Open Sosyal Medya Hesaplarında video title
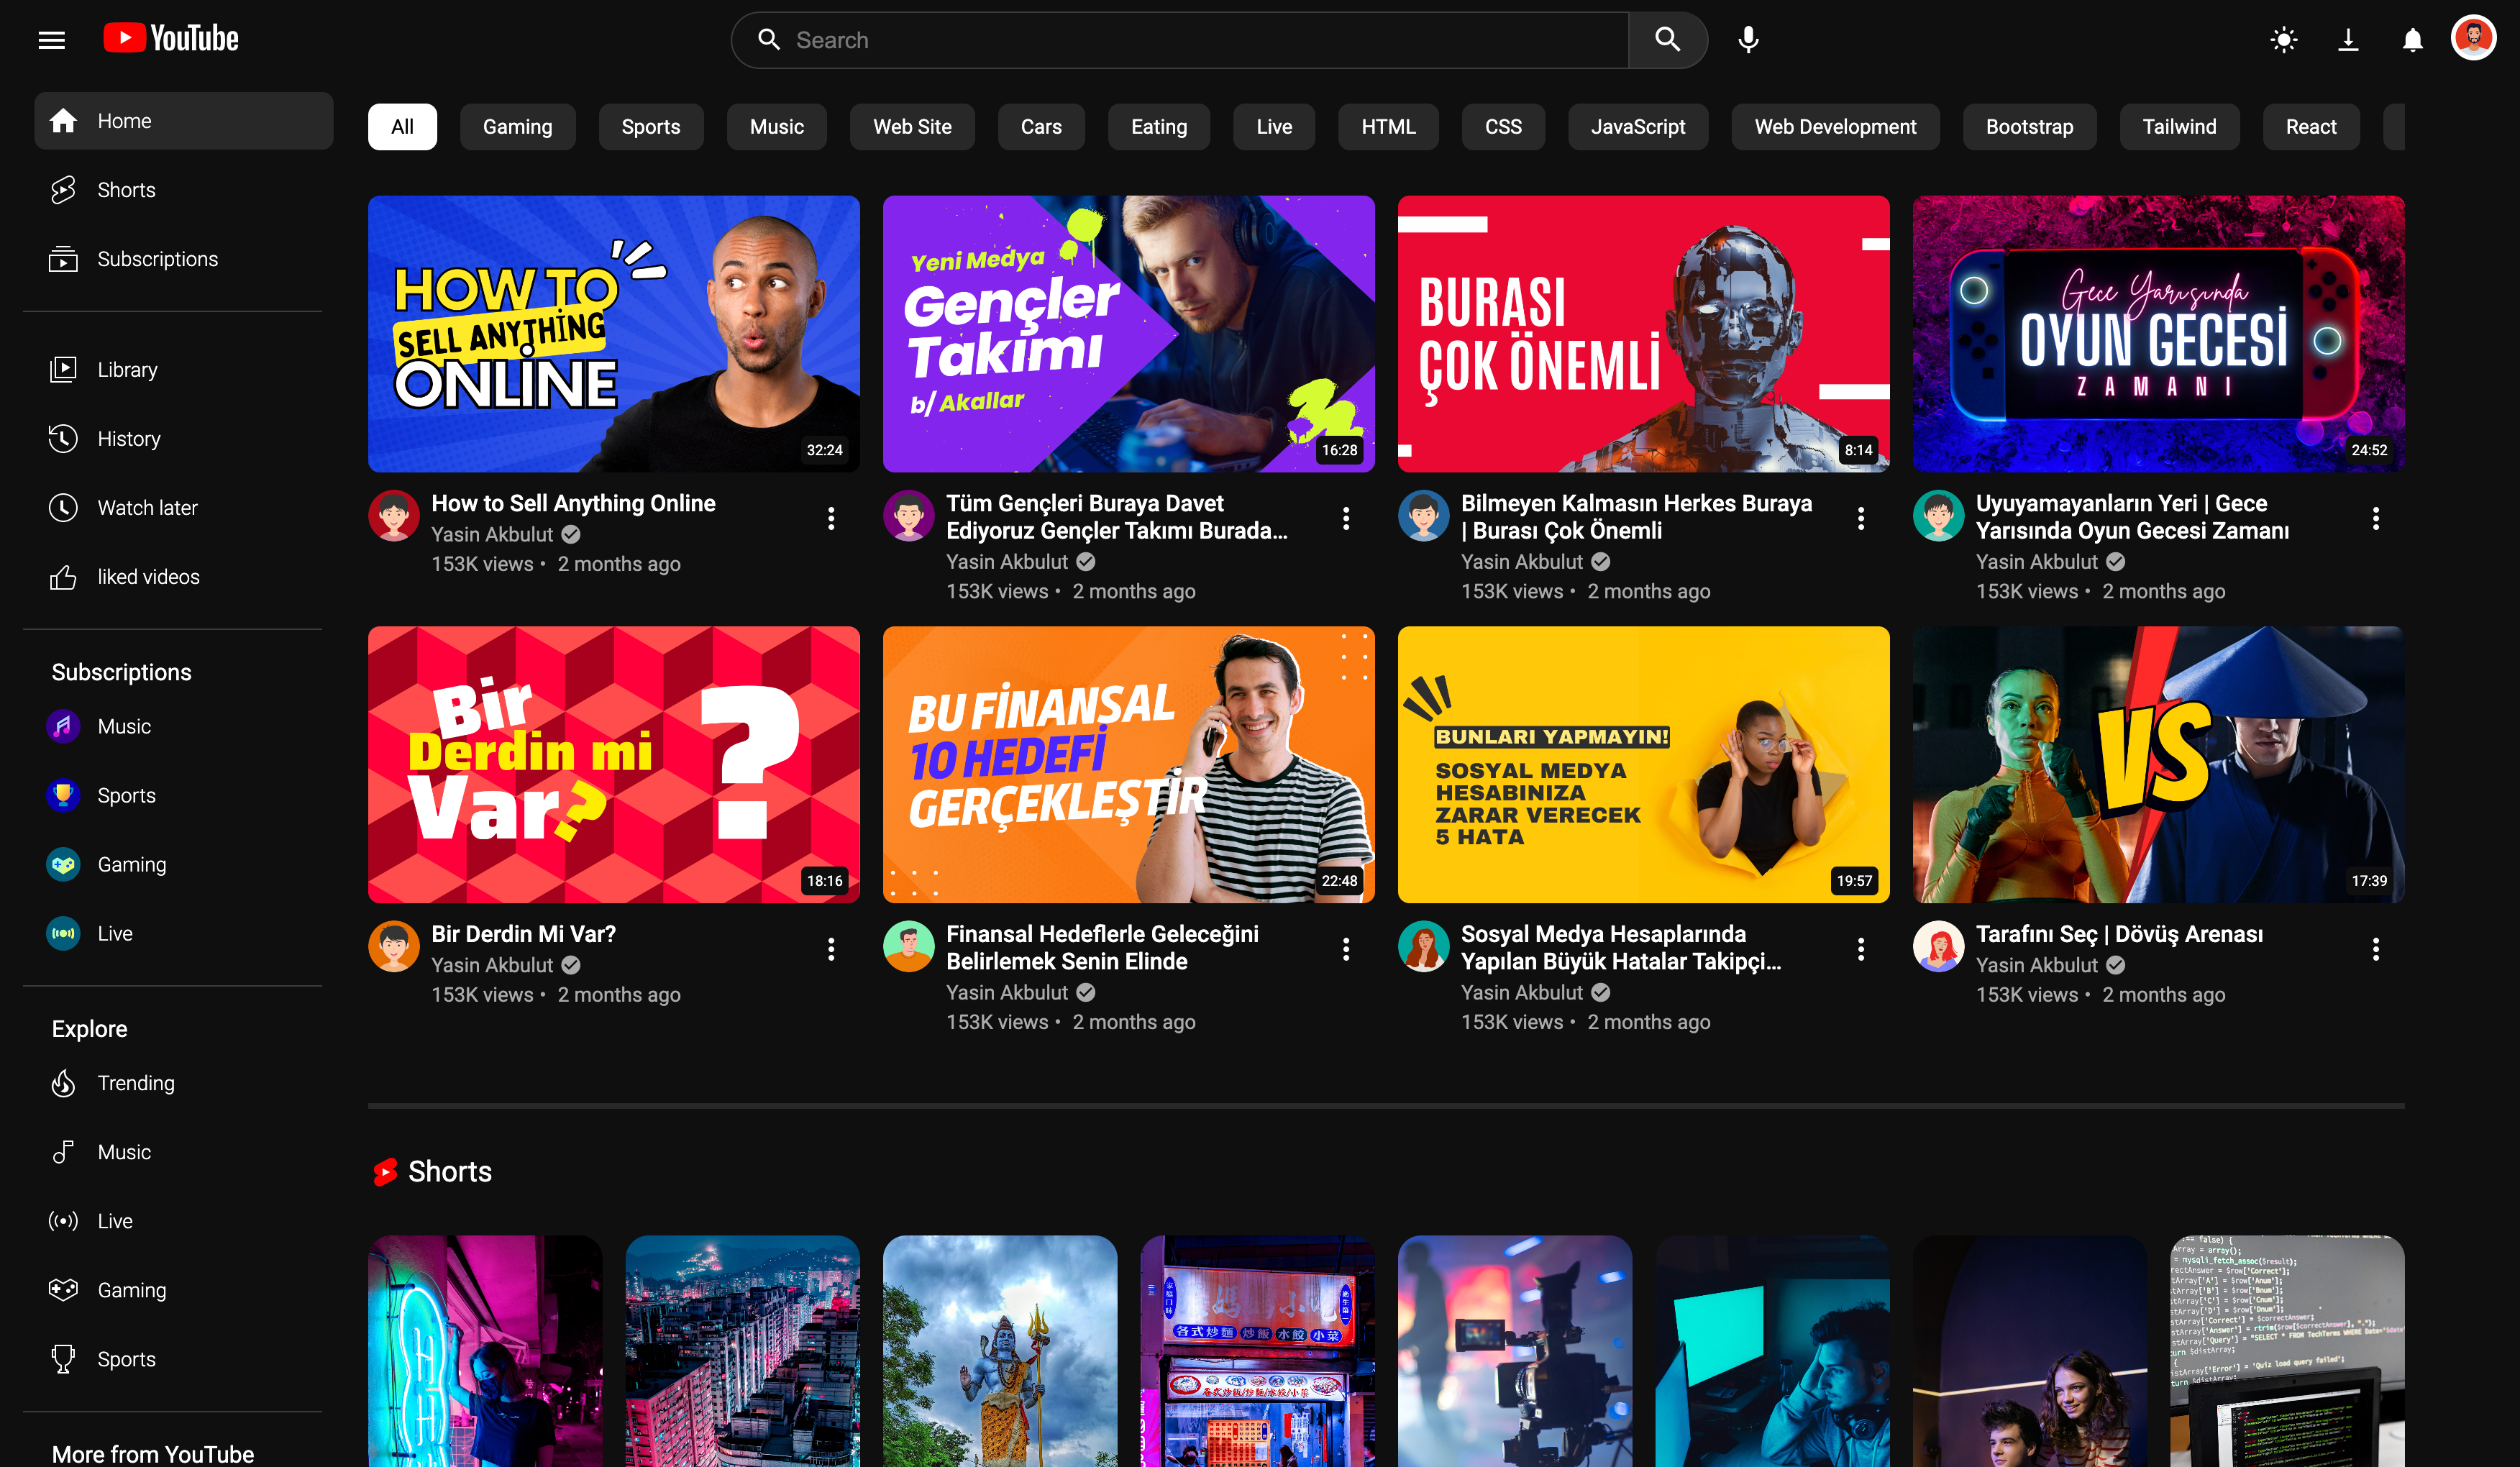The height and width of the screenshot is (1467, 2520). [x=1620, y=948]
